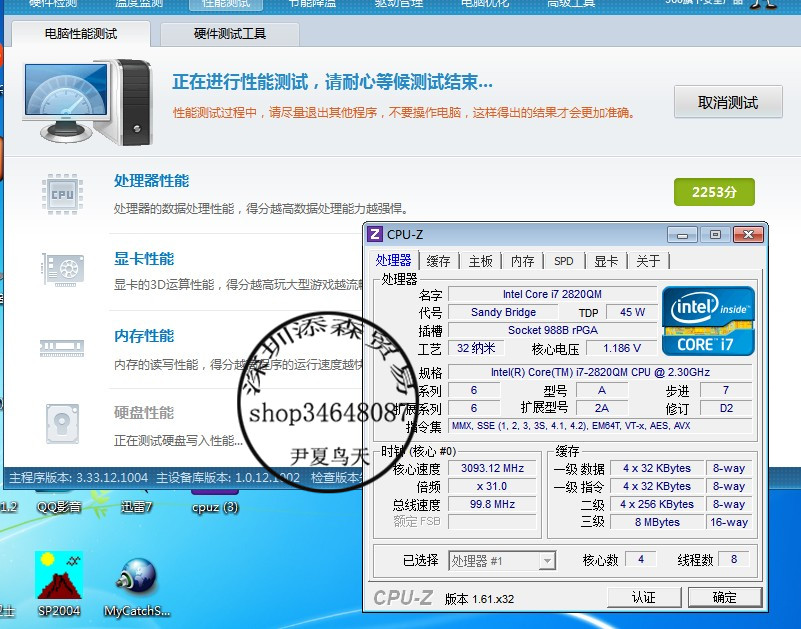Click the instruction set MMX, SSE field

click(x=600, y=425)
